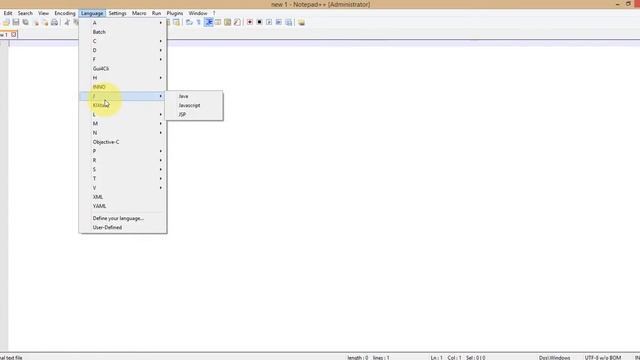640x360 pixels.
Task: Expand the M languages submenu
Action: click(x=123, y=124)
